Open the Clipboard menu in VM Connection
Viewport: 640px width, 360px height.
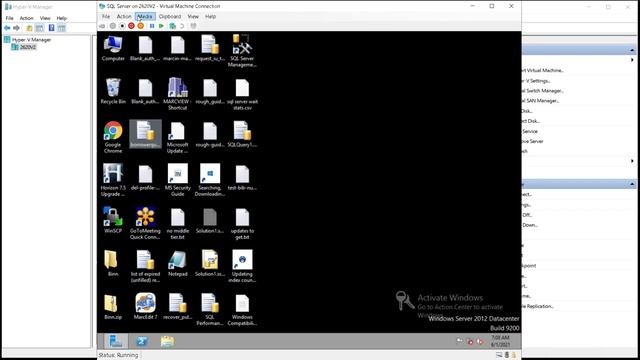click(x=170, y=16)
